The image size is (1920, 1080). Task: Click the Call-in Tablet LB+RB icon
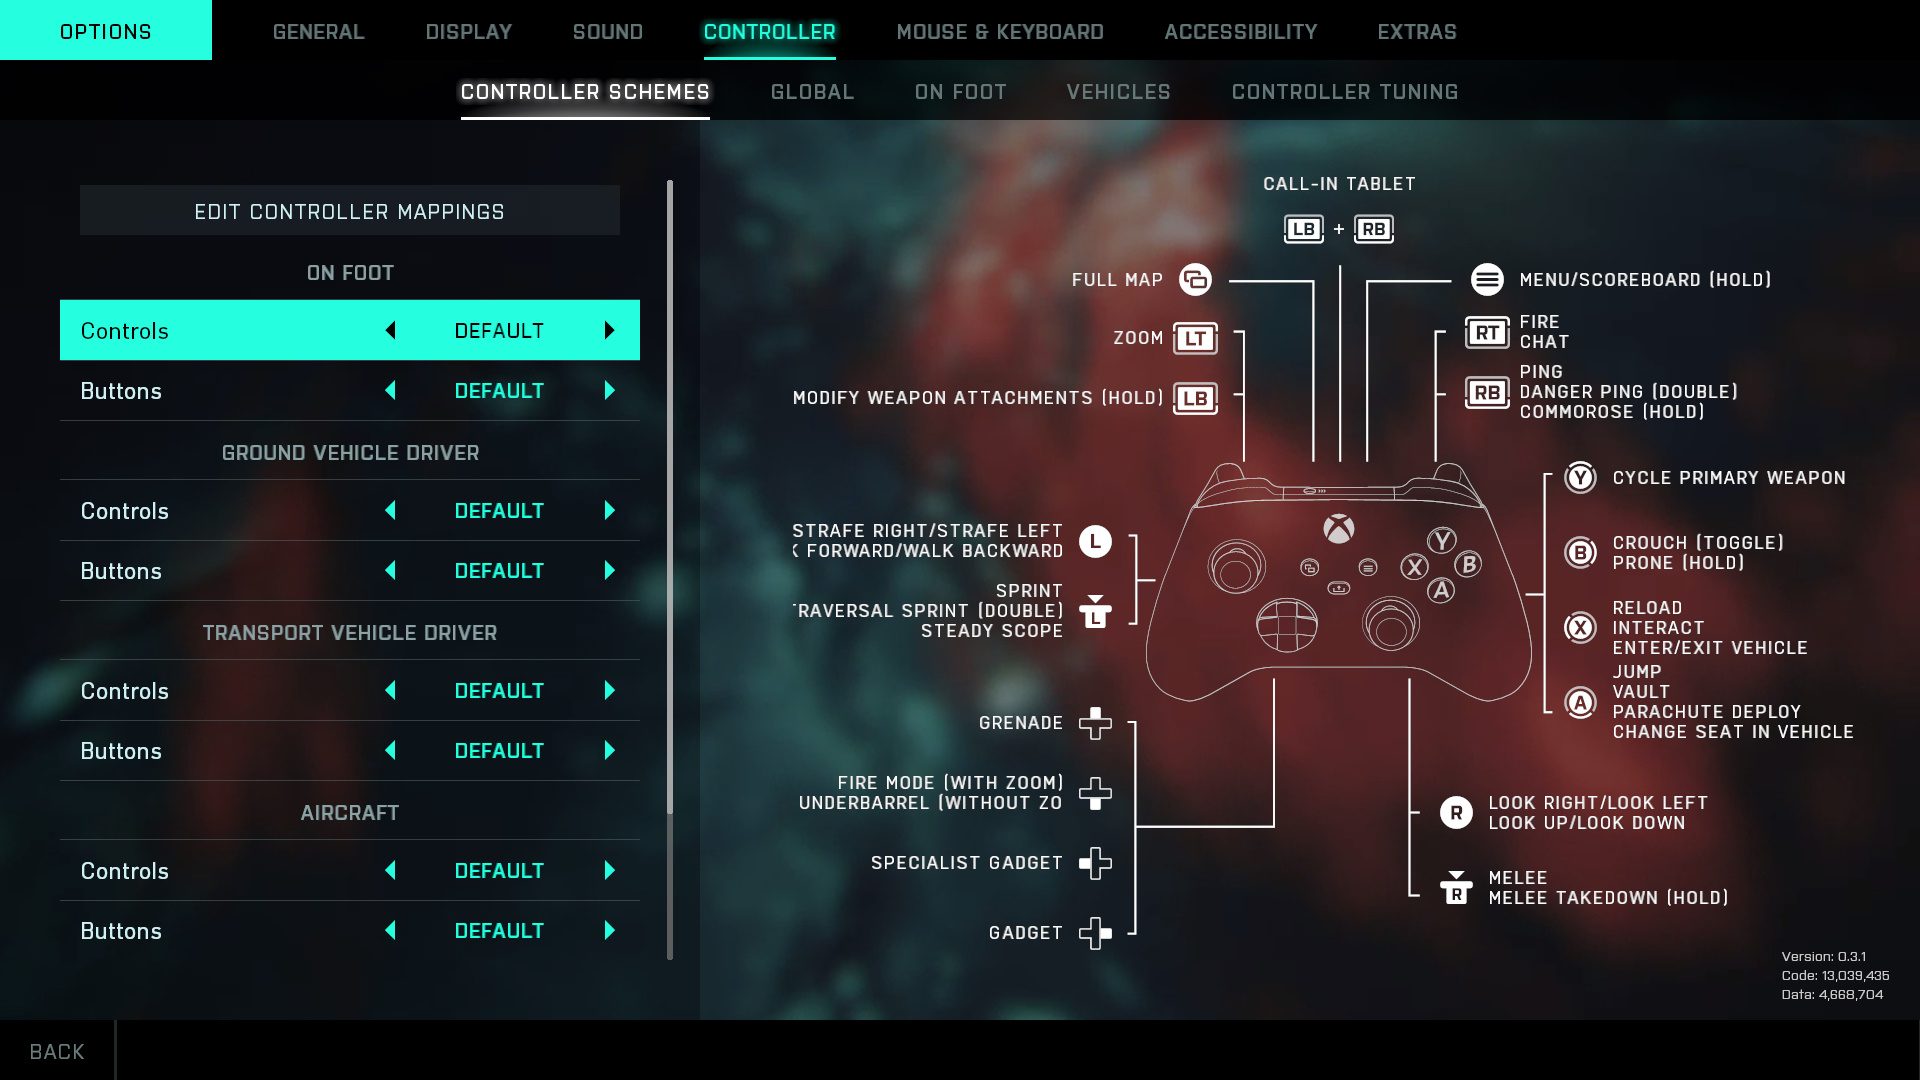click(x=1338, y=228)
